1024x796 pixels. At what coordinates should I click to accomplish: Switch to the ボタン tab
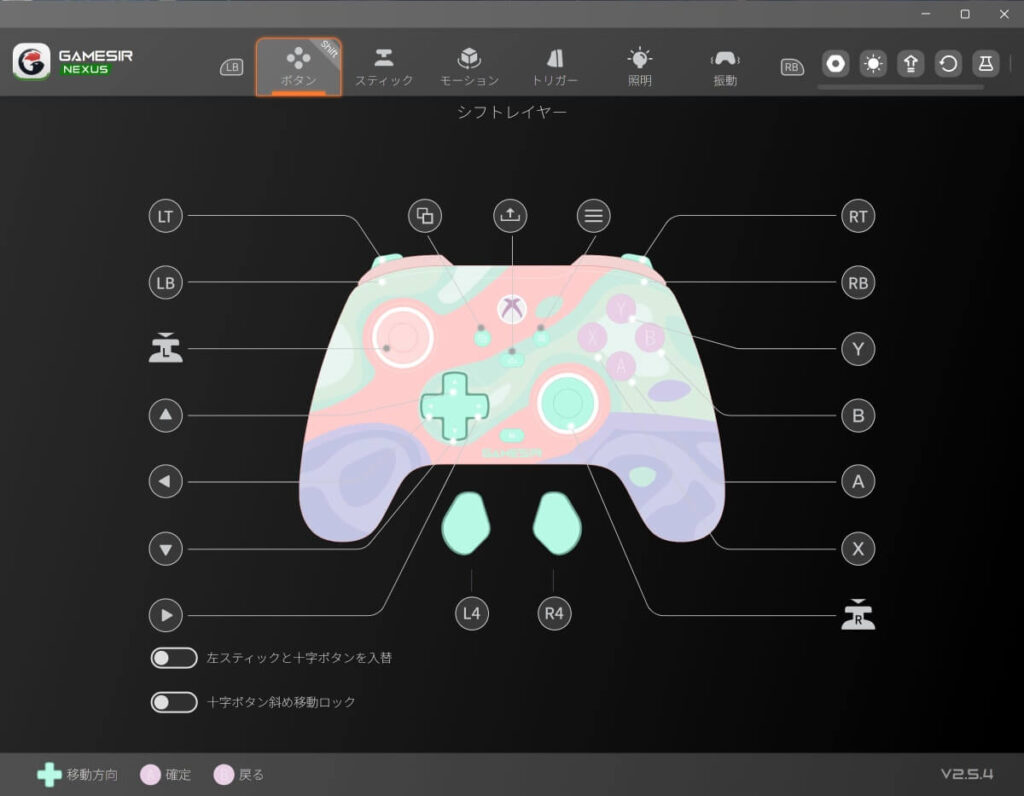pyautogui.click(x=299, y=67)
